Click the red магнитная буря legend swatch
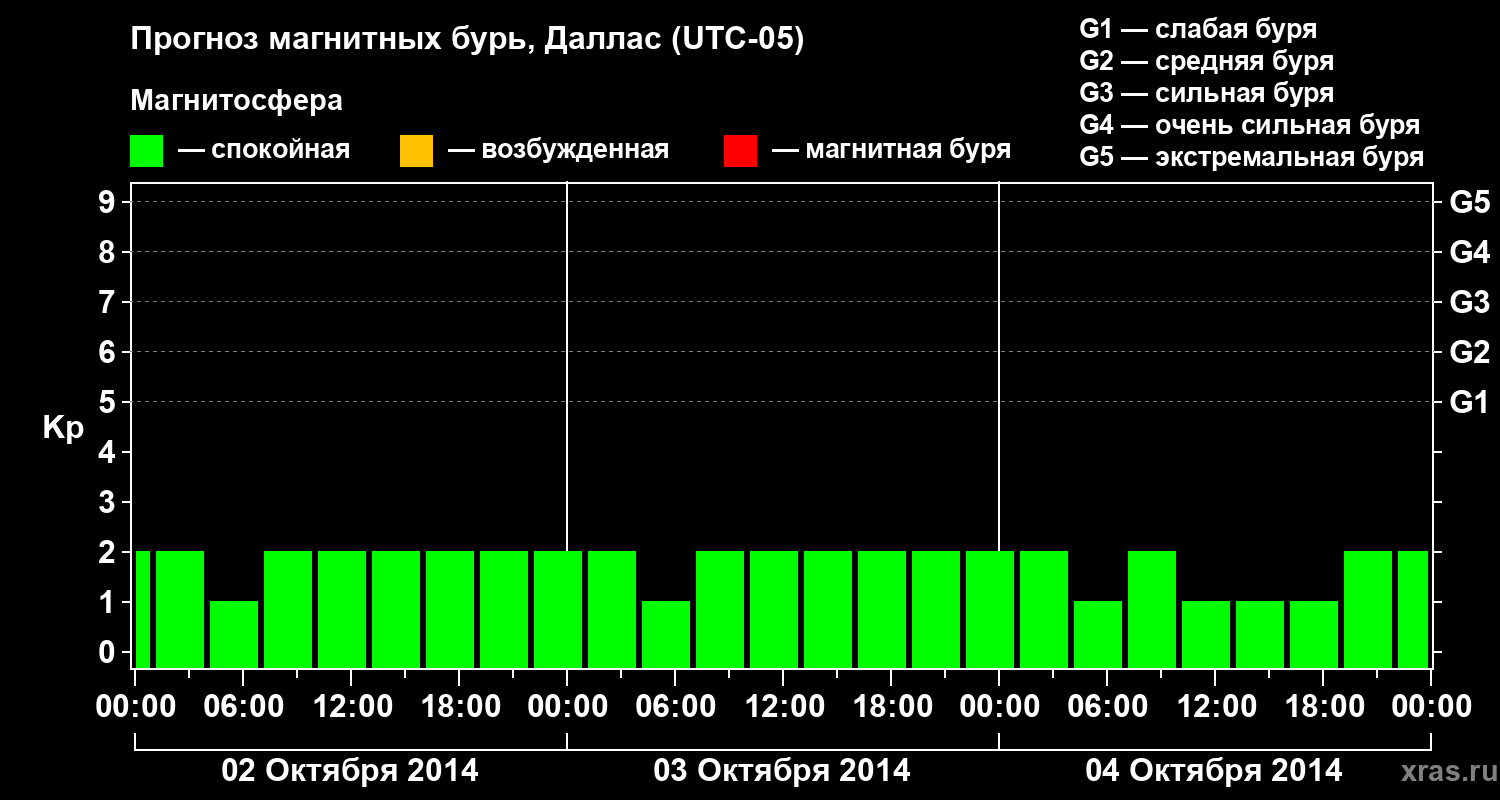The height and width of the screenshot is (800, 1500). [740, 151]
